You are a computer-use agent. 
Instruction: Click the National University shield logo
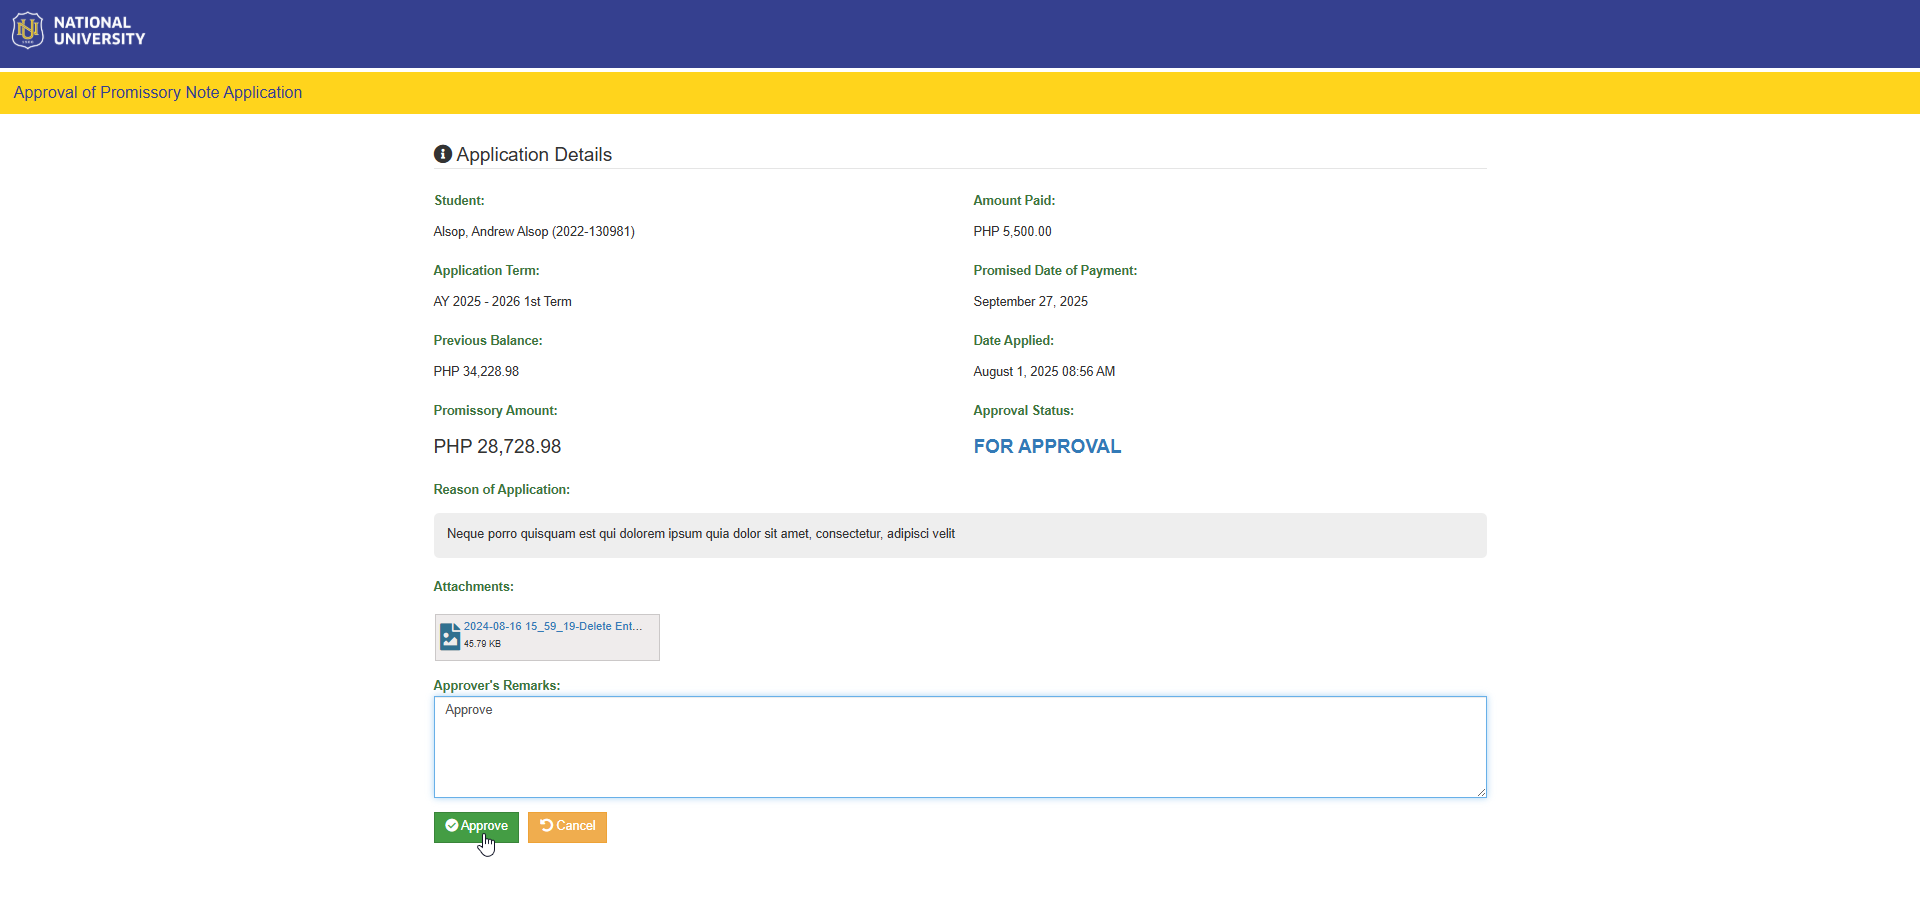tap(28, 30)
